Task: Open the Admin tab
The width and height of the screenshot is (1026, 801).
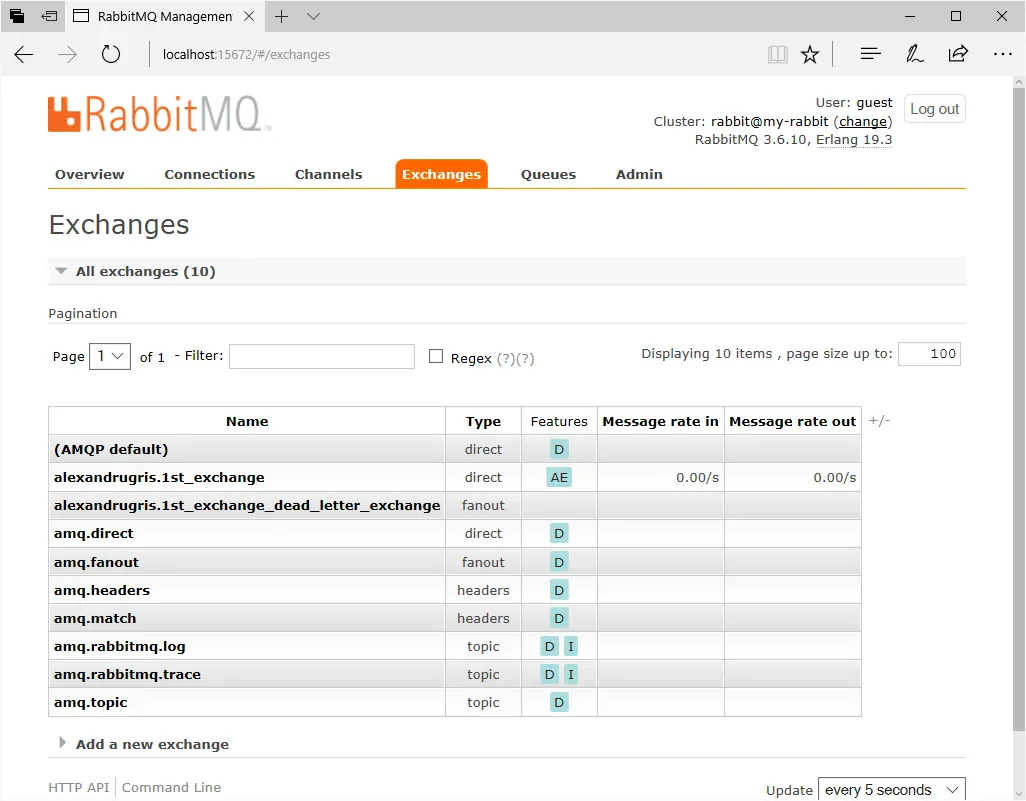Action: [x=639, y=174]
